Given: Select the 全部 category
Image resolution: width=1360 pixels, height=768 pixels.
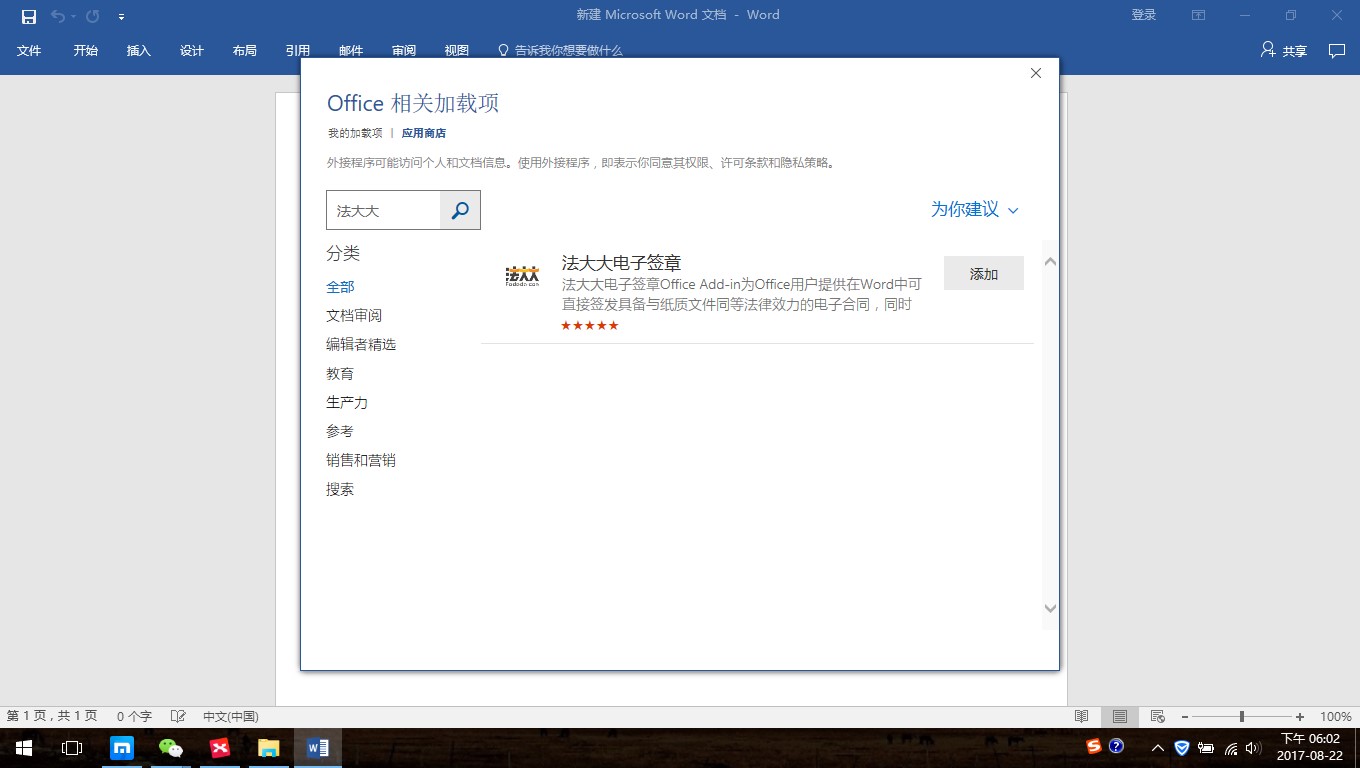Looking at the screenshot, I should [x=340, y=286].
